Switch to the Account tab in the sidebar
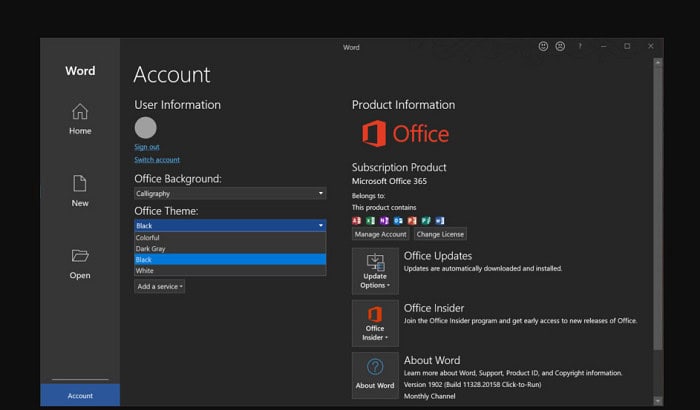Image resolution: width=700 pixels, height=410 pixels. (x=80, y=396)
